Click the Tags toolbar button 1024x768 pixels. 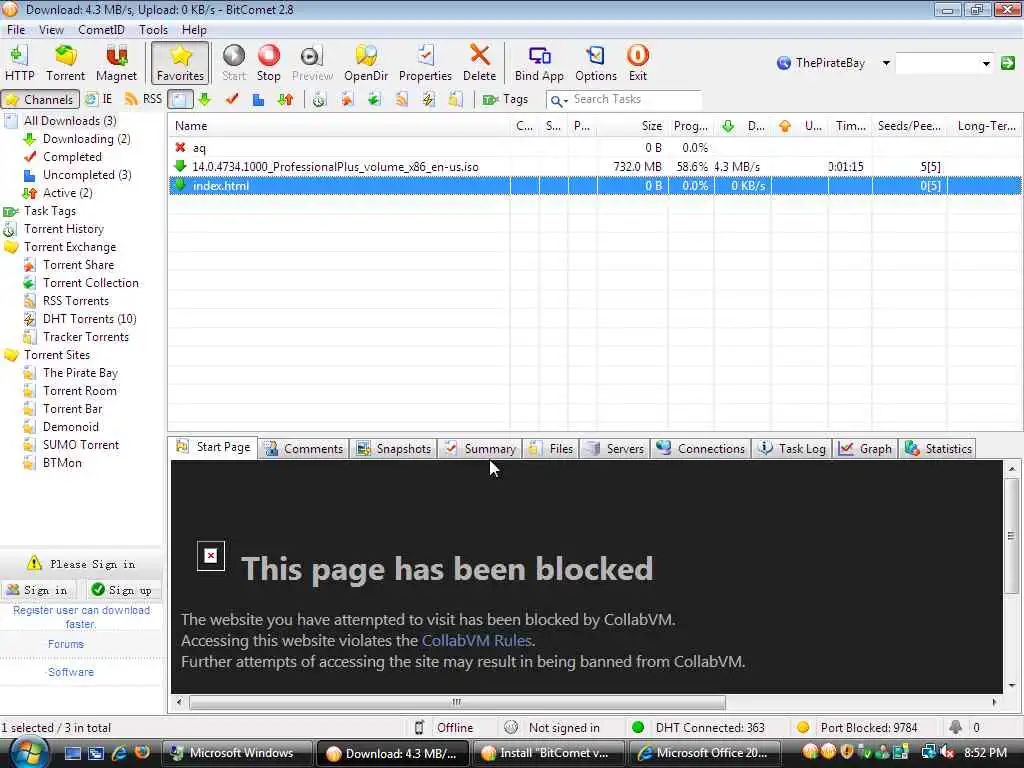(x=505, y=99)
